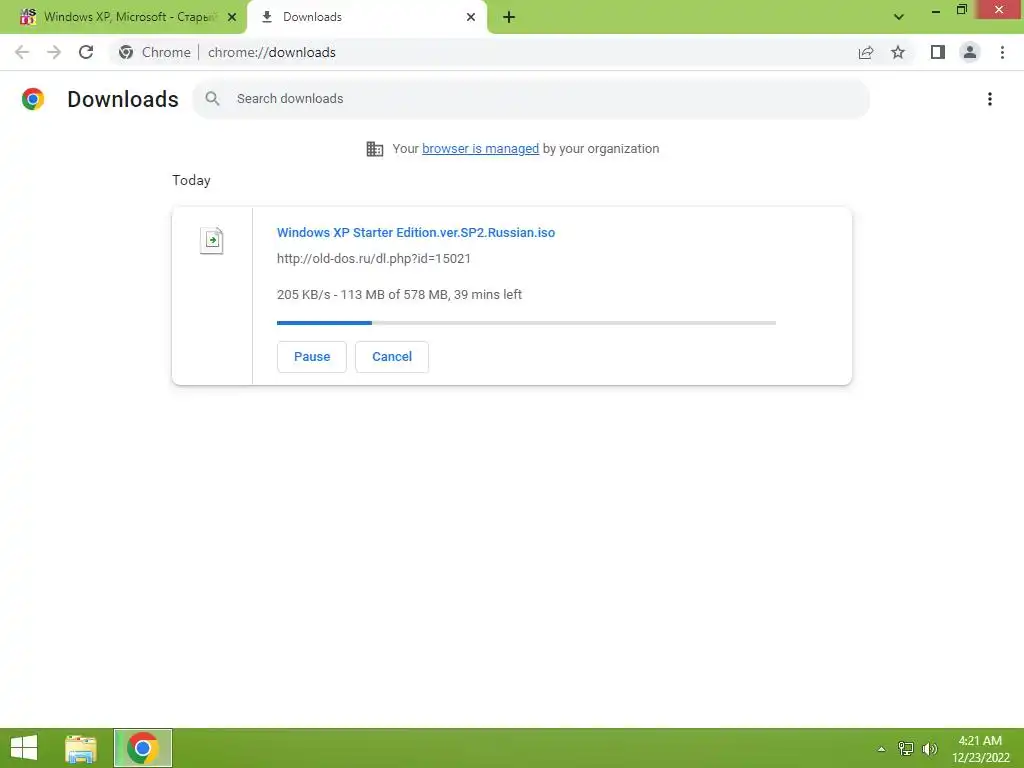Image resolution: width=1024 pixels, height=768 pixels.
Task: Close the Windows XP, Microsoft tab
Action: (x=232, y=17)
